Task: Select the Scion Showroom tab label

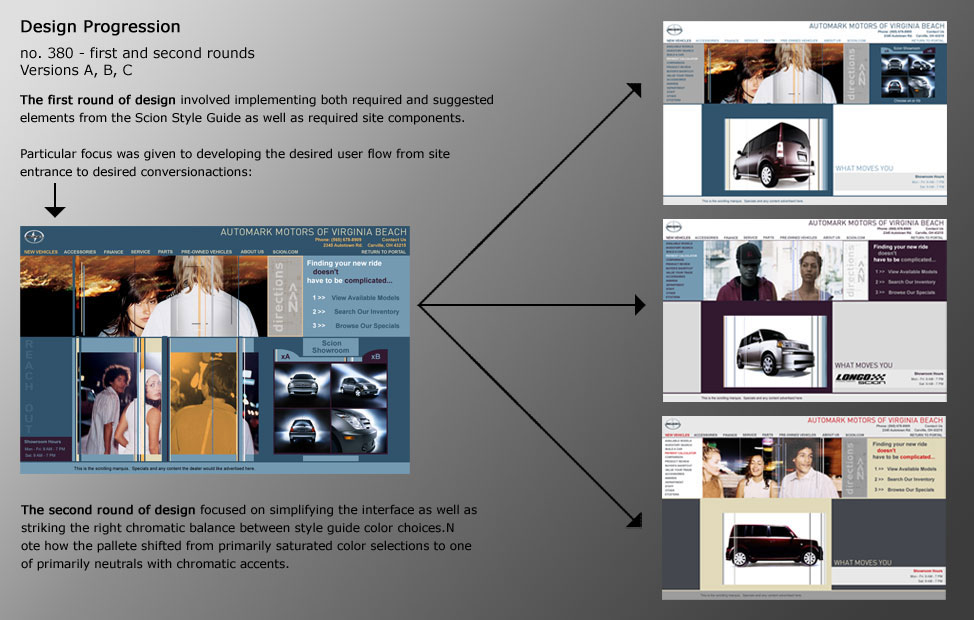Action: [x=331, y=347]
